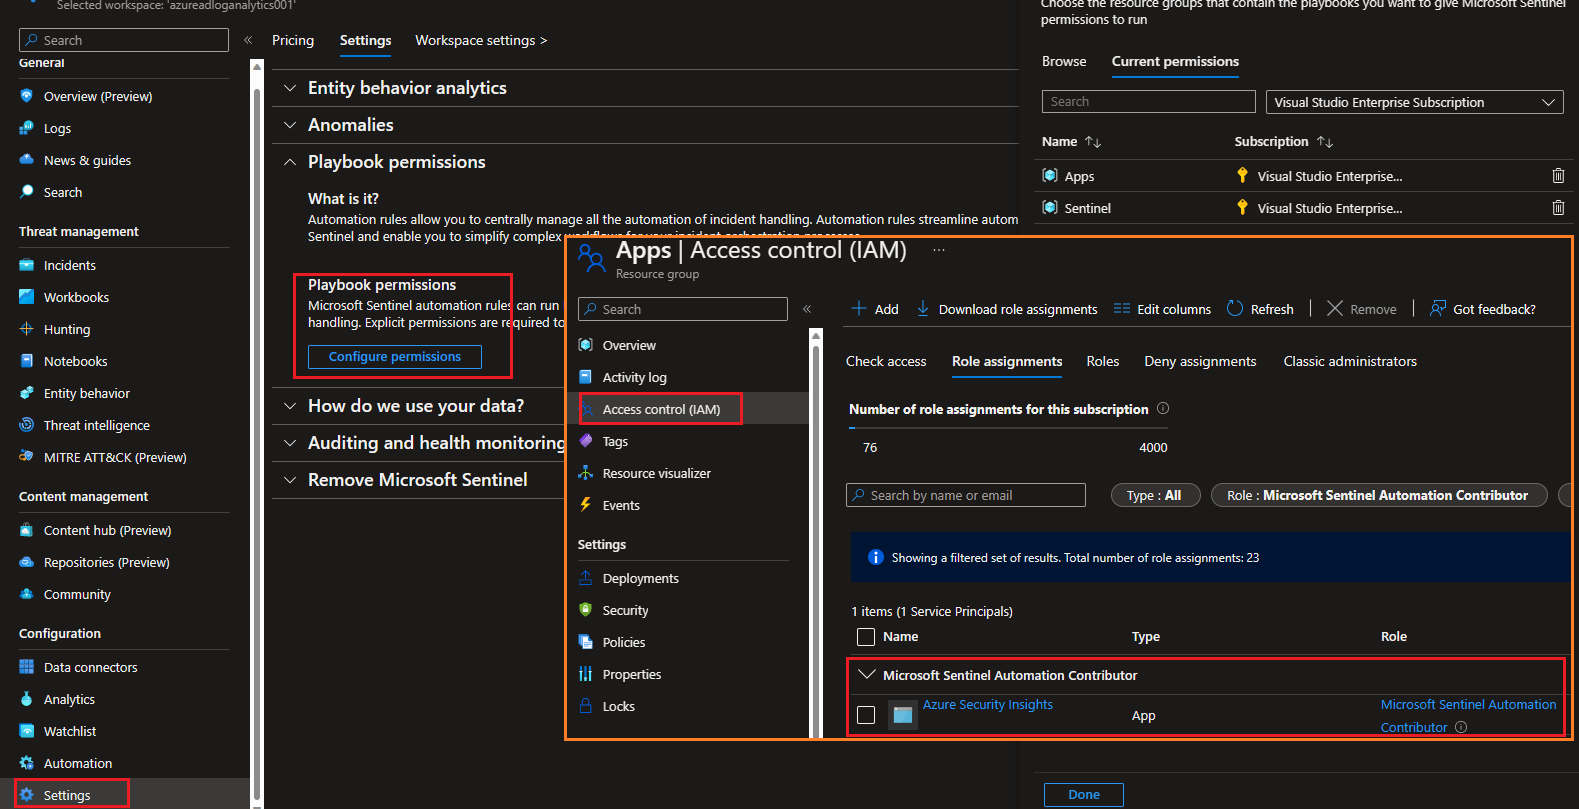1579x809 pixels.
Task: Click the Events lightning icon
Action: 586,505
